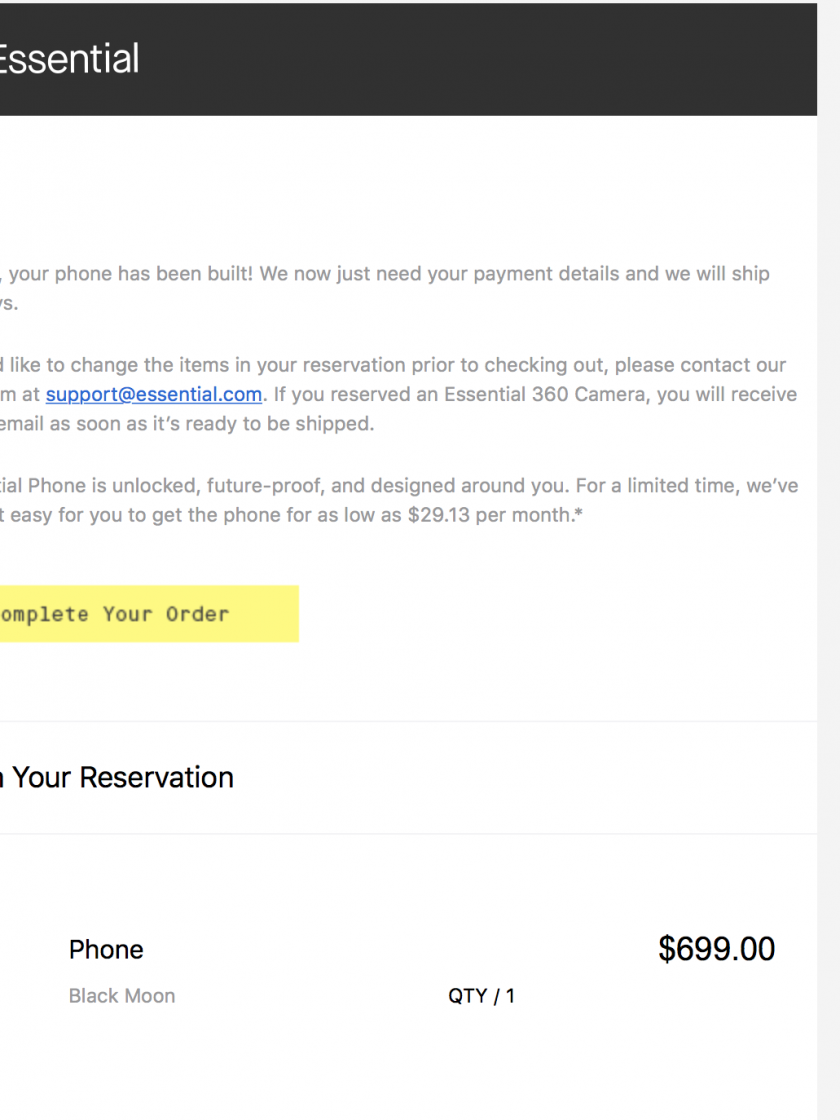
Task: Open the support@essential.com email link
Action: pyautogui.click(x=154, y=394)
